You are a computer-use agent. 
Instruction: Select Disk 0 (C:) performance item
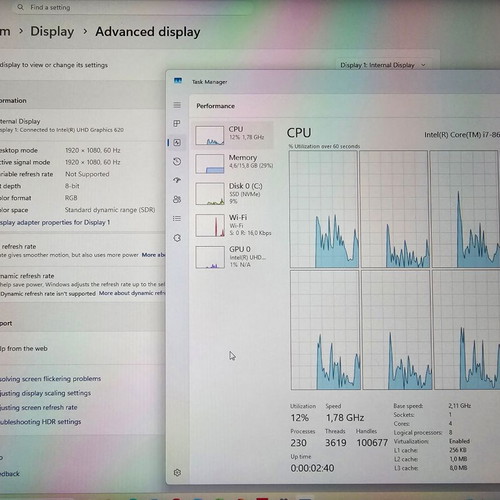233,194
